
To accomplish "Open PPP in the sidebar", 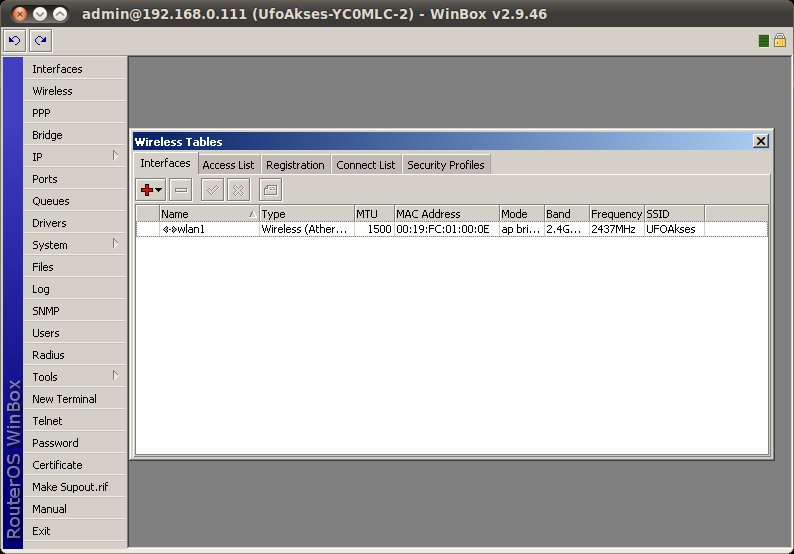I will 75,113.
